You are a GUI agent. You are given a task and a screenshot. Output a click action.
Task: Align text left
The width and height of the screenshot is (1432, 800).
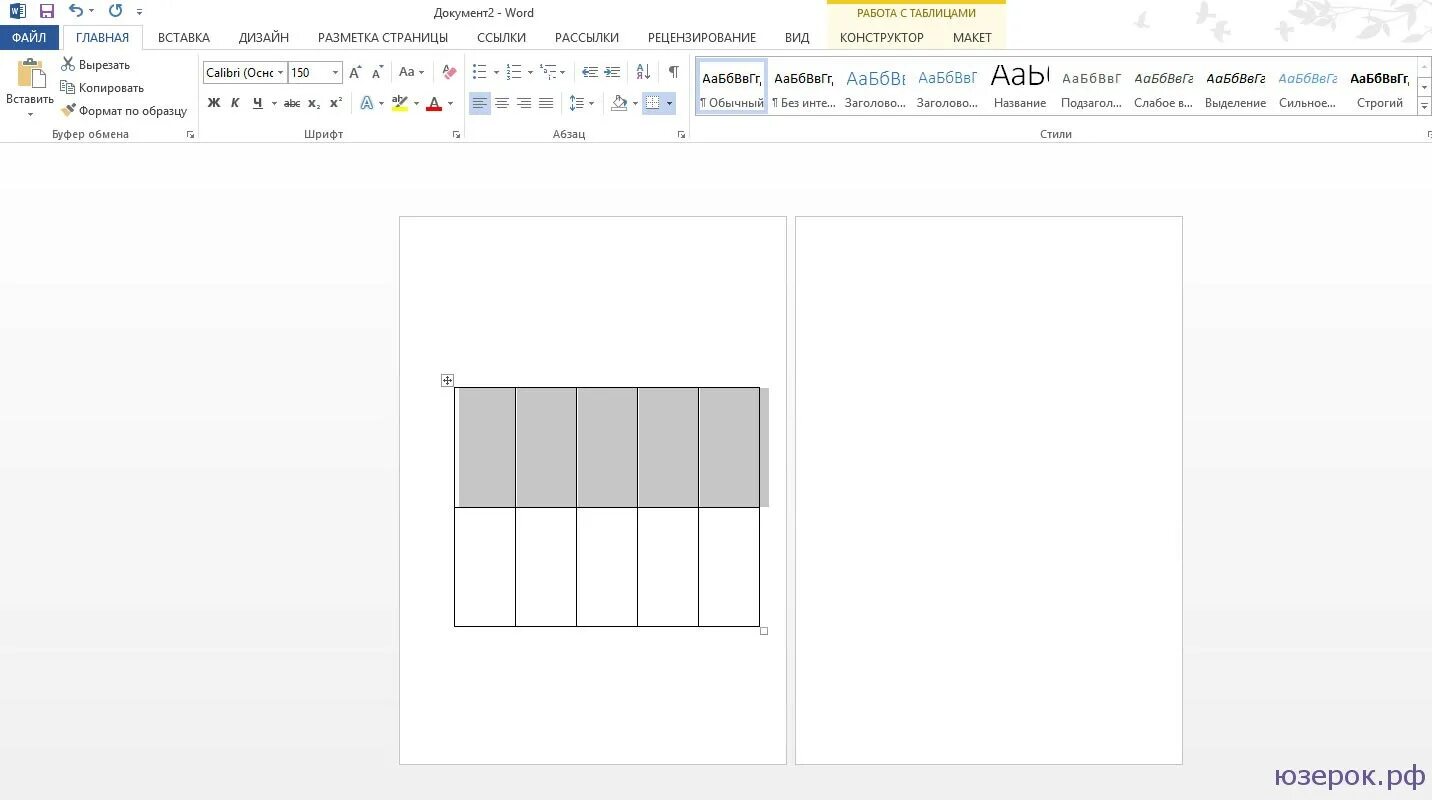tap(480, 103)
